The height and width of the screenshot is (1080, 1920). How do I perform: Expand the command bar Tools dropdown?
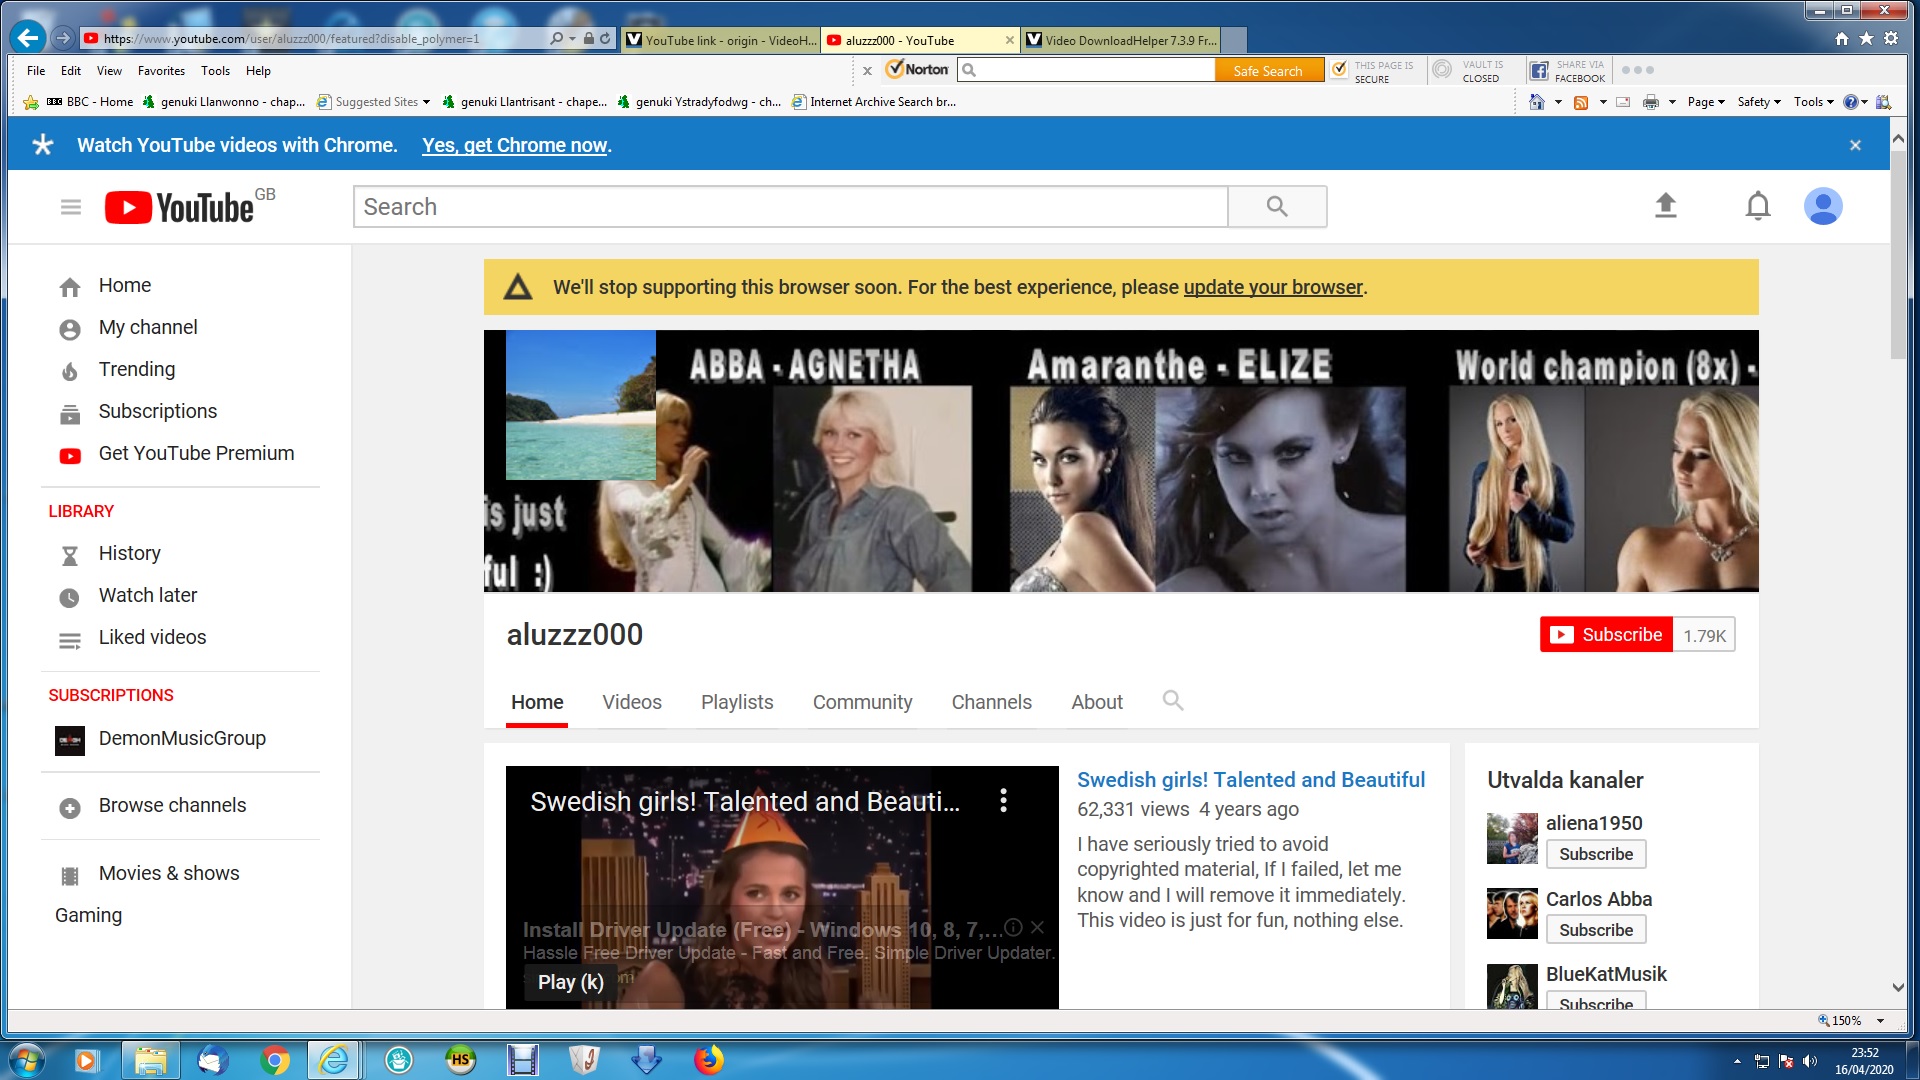click(1813, 102)
